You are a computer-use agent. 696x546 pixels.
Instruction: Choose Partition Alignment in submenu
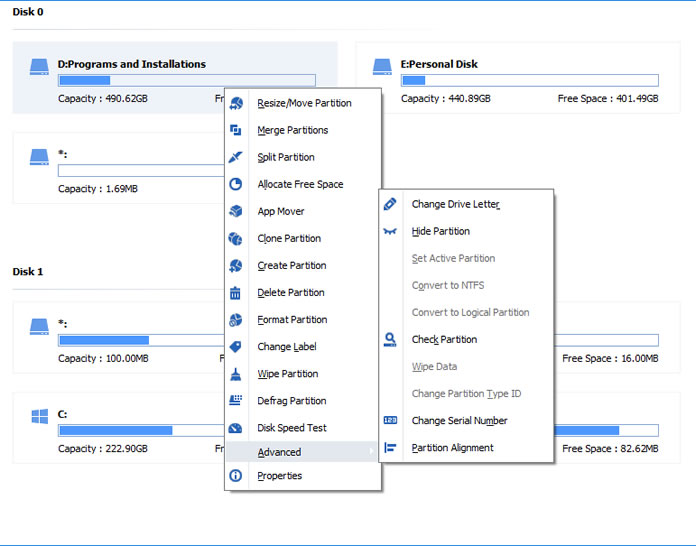pyautogui.click(x=466, y=447)
